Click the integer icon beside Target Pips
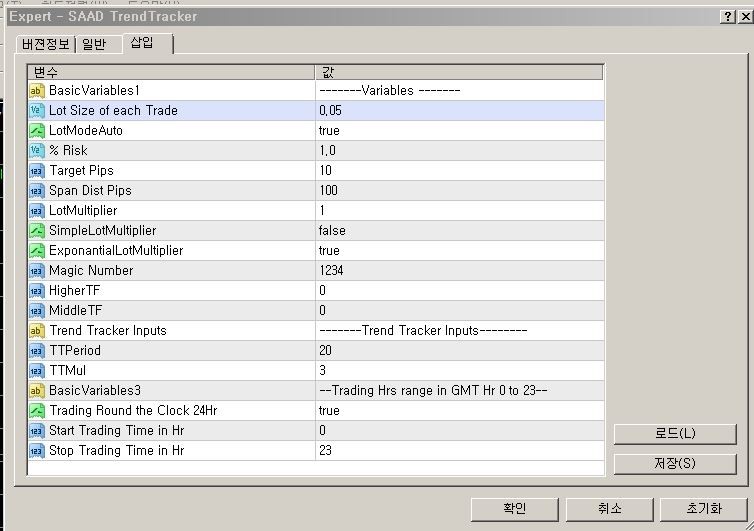 coord(37,171)
